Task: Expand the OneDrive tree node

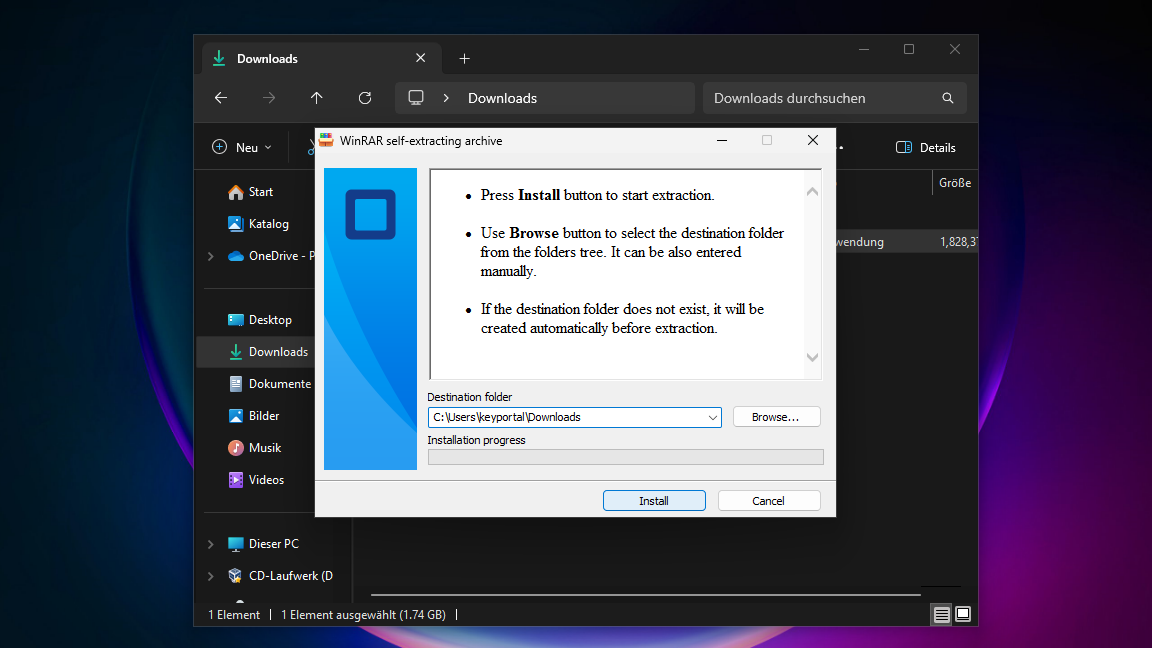Action: 210,256
